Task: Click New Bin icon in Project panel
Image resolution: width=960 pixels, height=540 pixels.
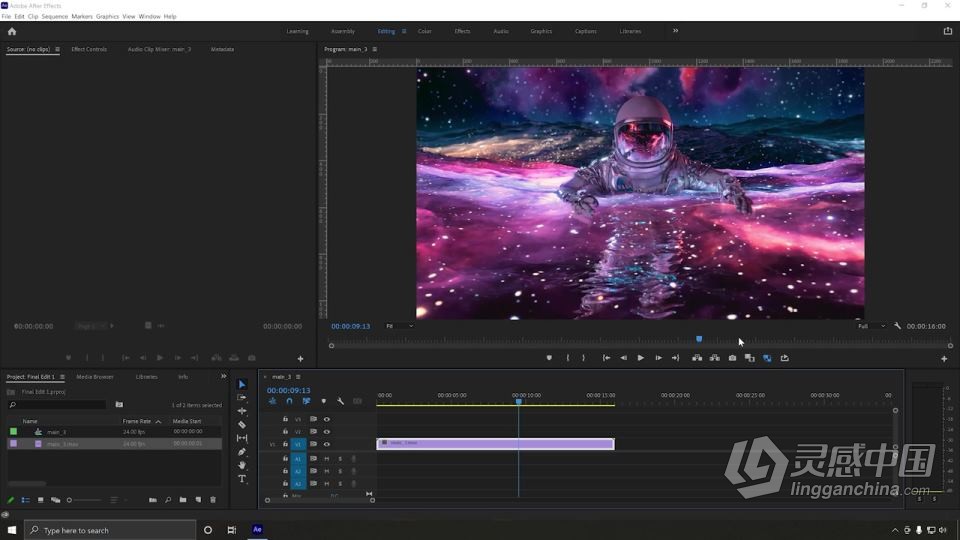Action: click(183, 500)
